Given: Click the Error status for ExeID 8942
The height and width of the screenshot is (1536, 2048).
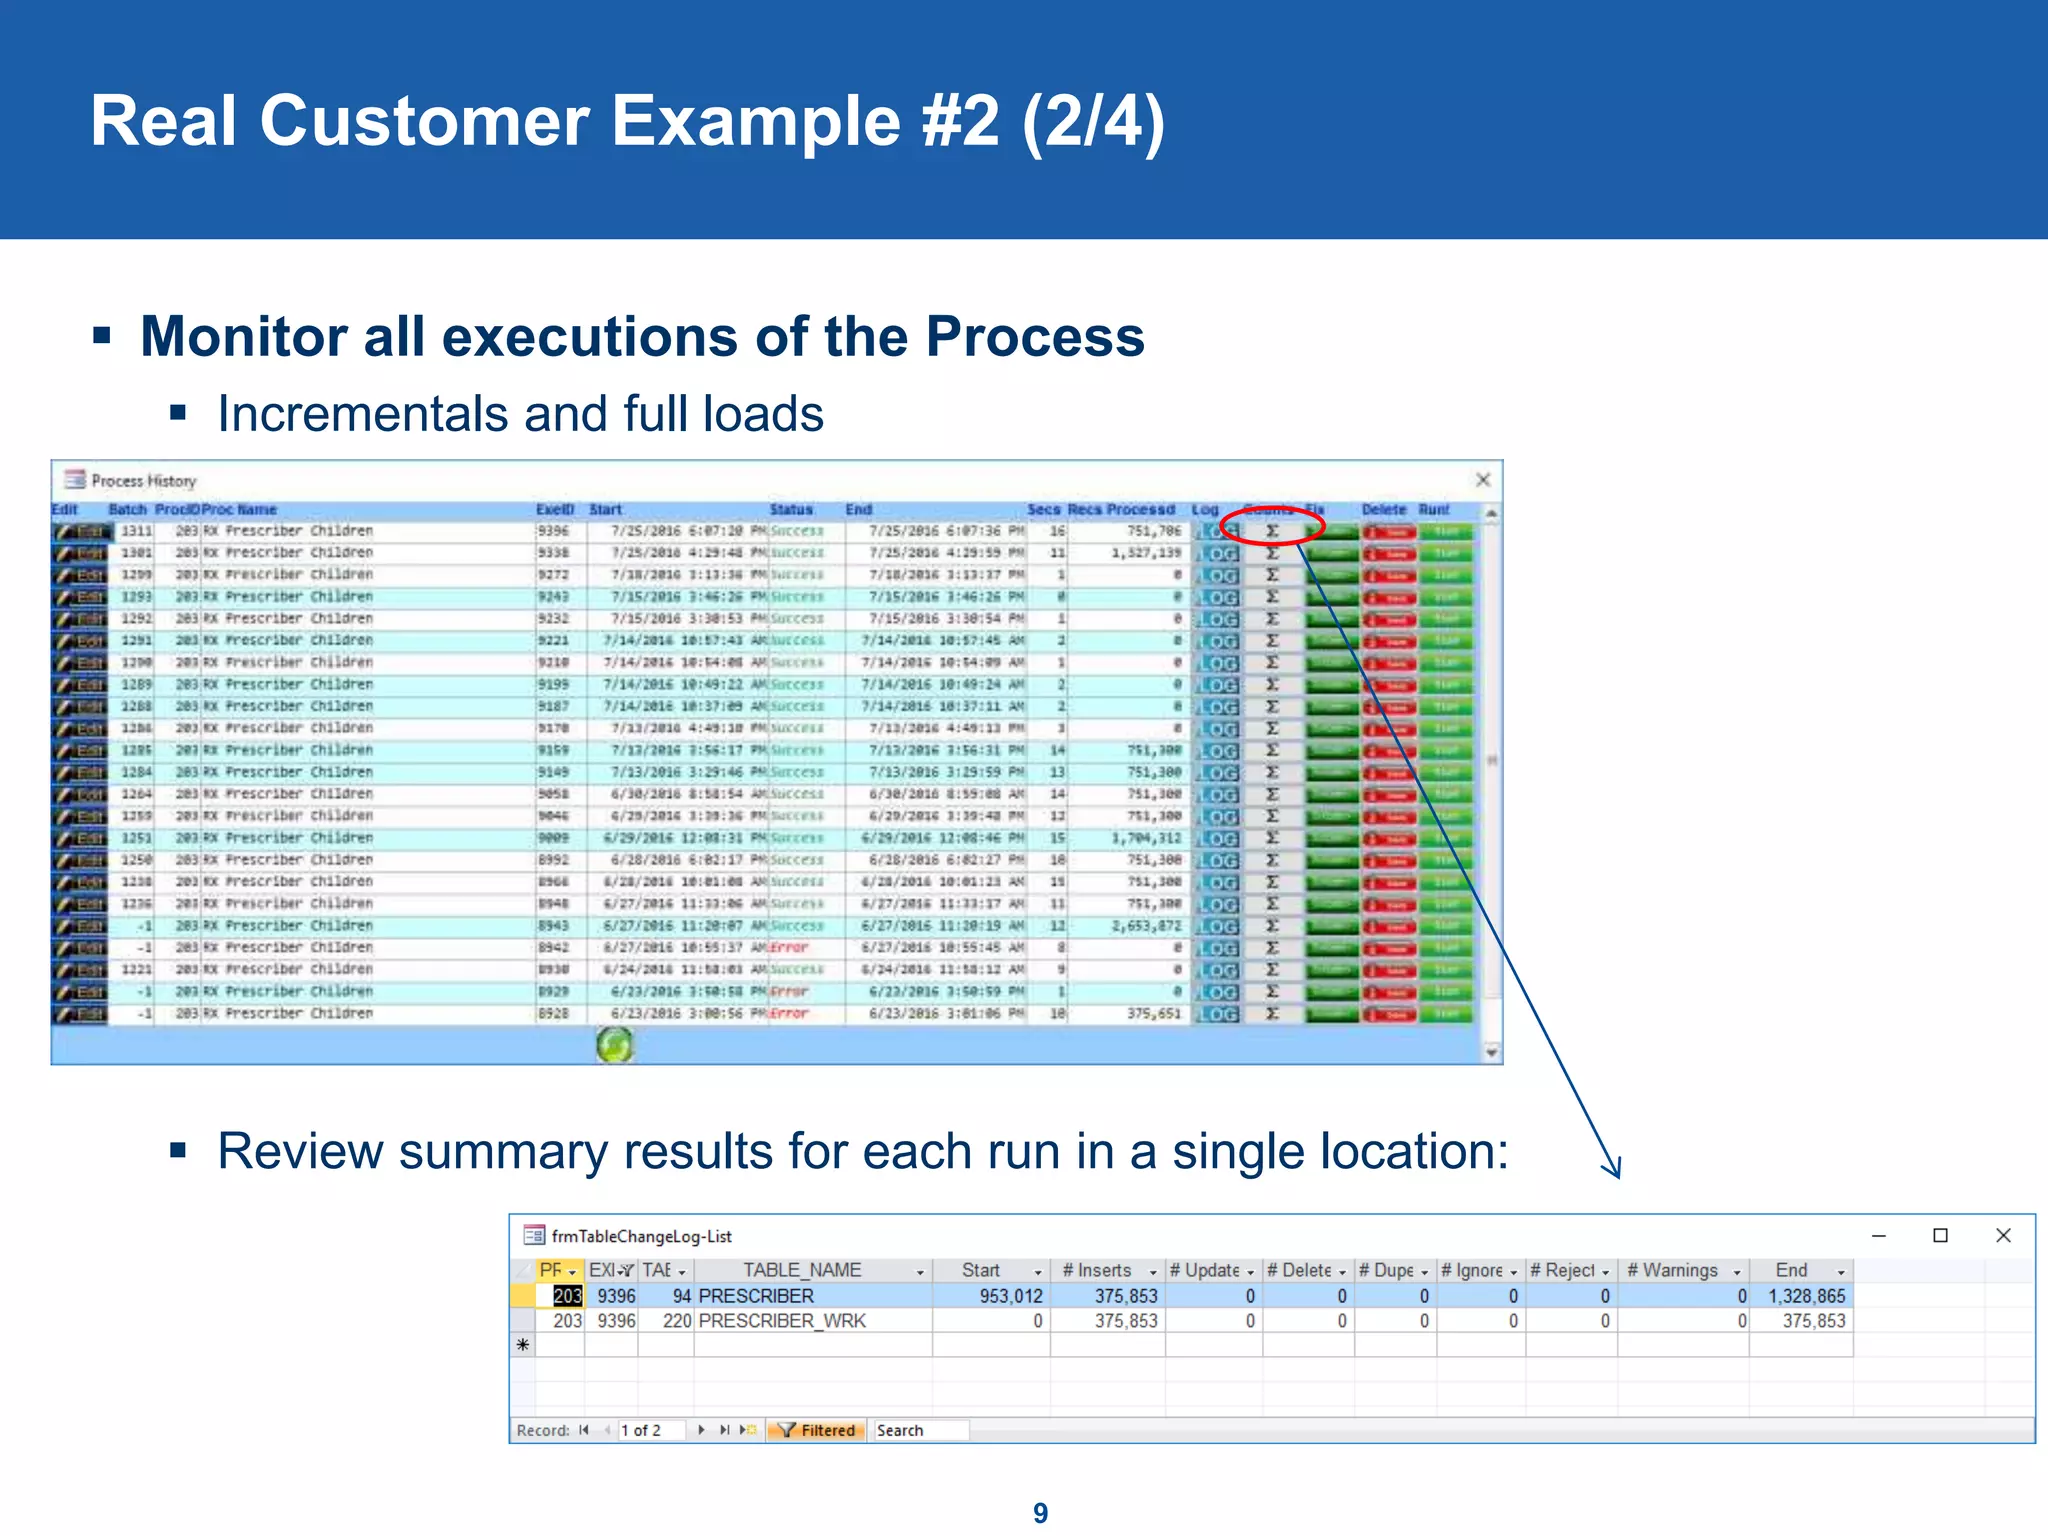Looking at the screenshot, I should [789, 948].
